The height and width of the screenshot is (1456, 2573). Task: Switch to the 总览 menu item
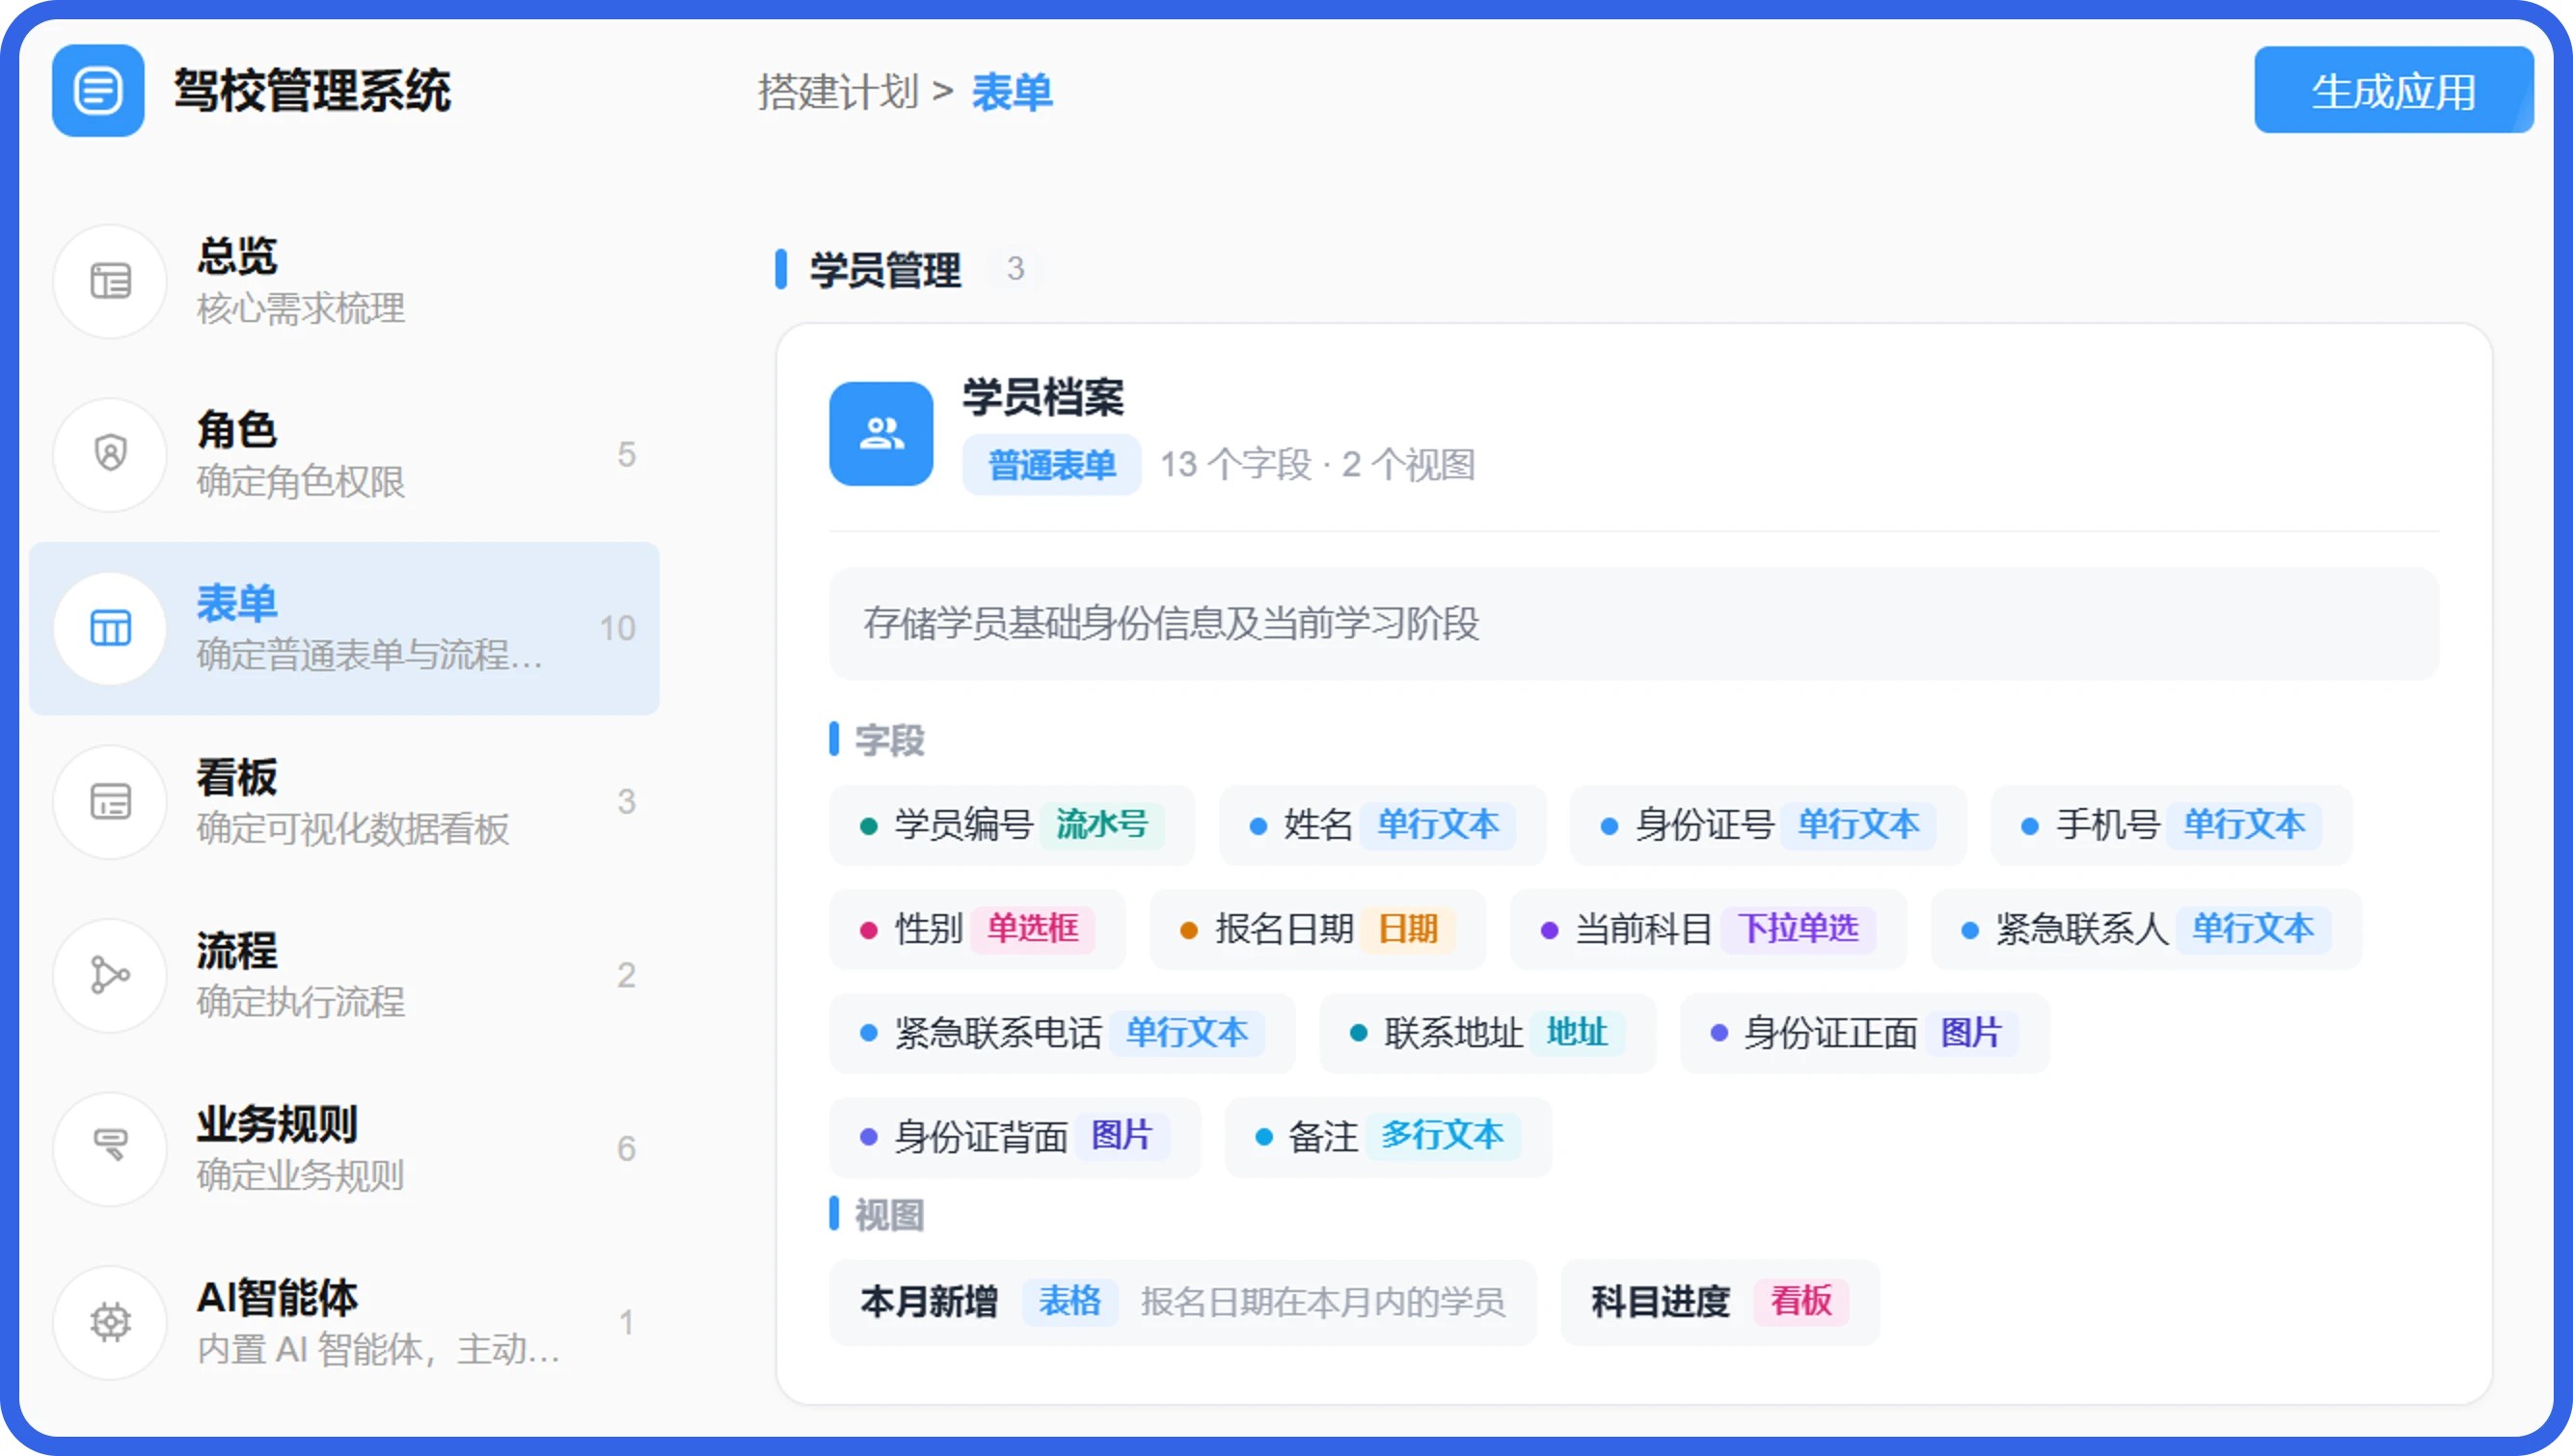(x=344, y=281)
